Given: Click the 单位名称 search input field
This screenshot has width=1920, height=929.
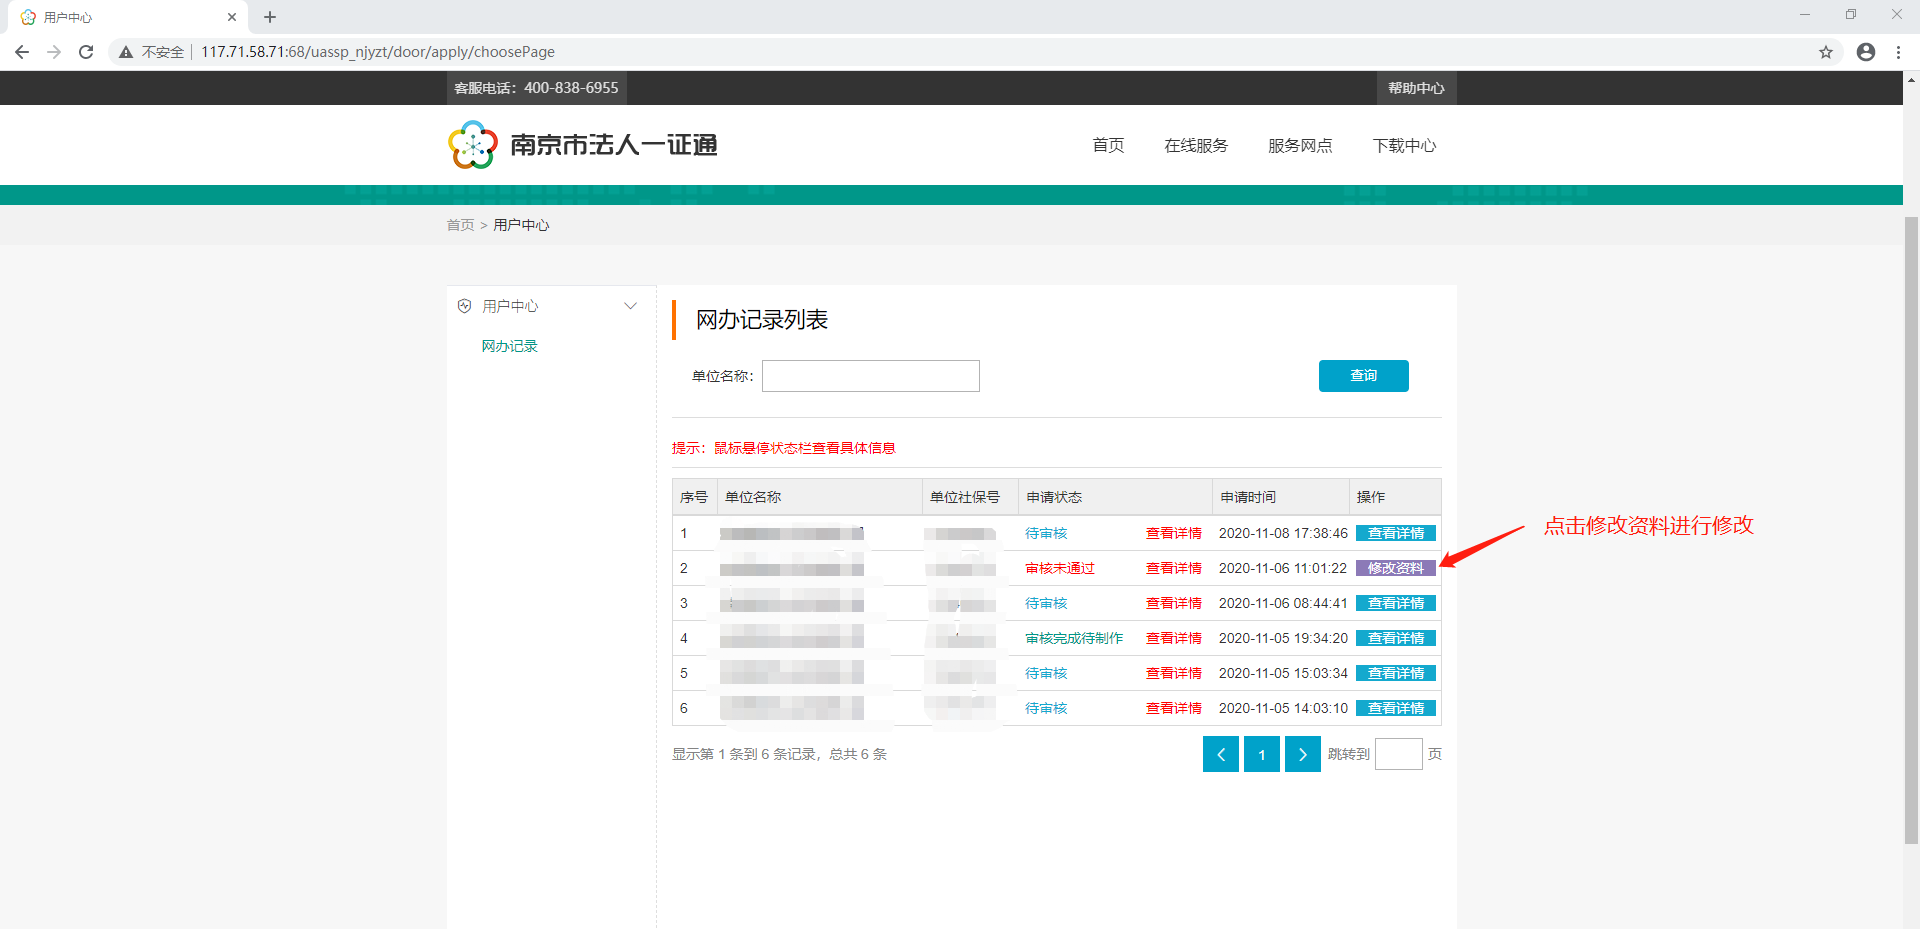Looking at the screenshot, I should click(x=870, y=376).
